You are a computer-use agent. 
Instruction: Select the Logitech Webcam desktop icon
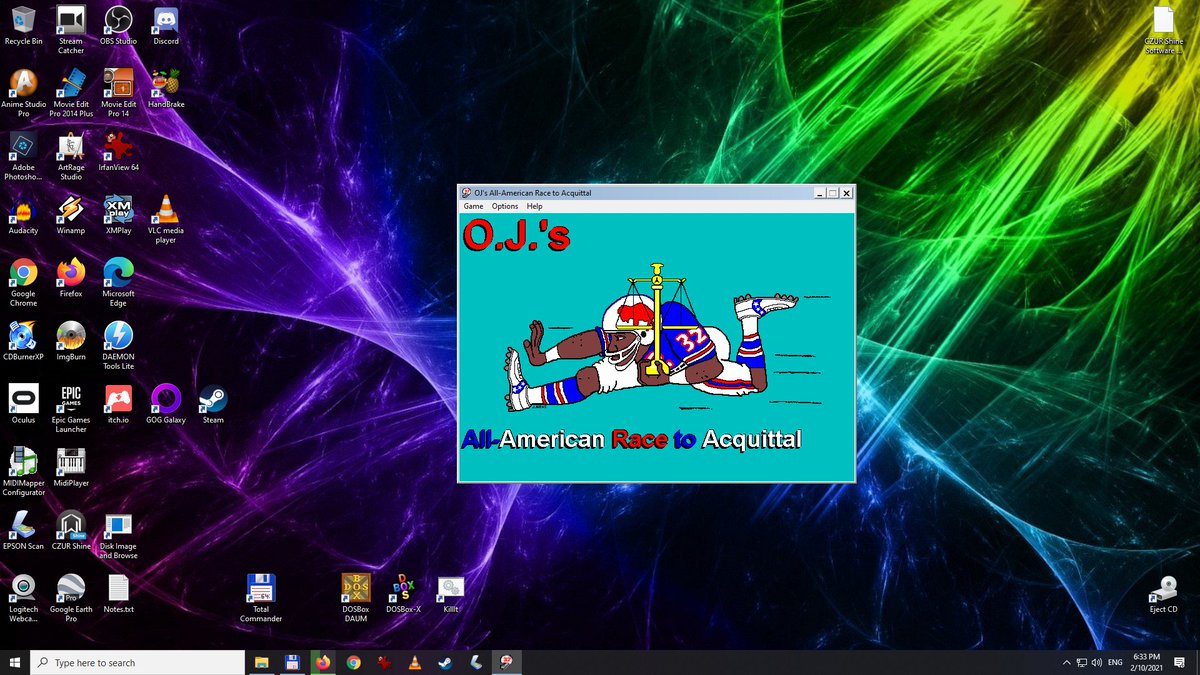[23, 597]
